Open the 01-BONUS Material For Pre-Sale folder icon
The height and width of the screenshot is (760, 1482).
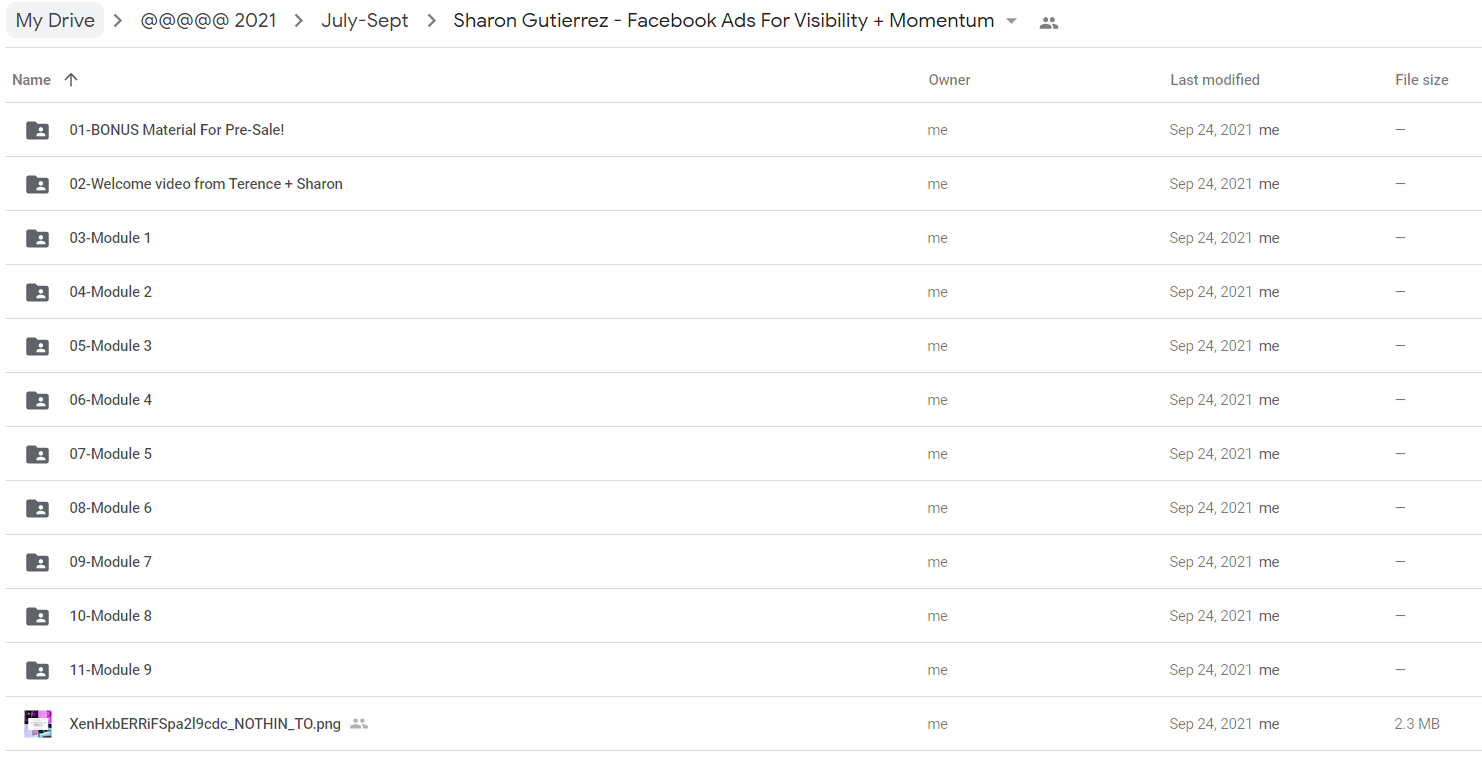(37, 130)
